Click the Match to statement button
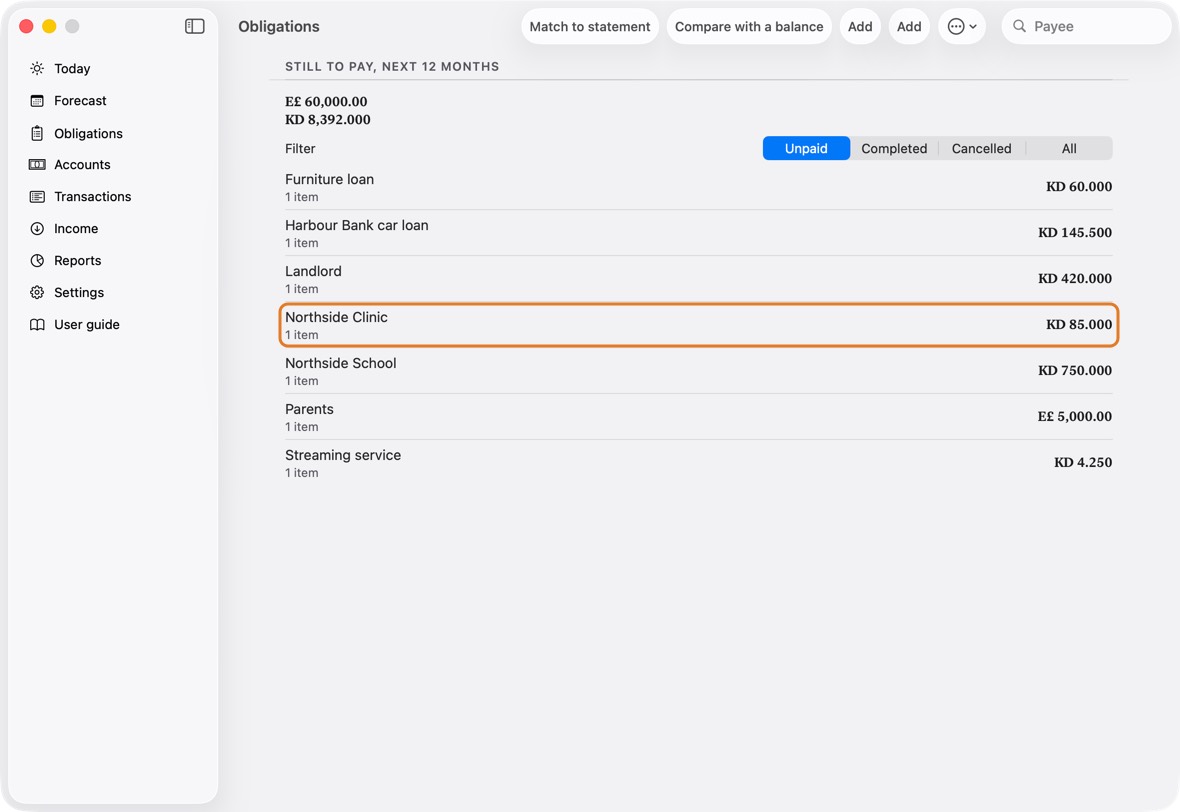Image resolution: width=1180 pixels, height=812 pixels. 590,26
